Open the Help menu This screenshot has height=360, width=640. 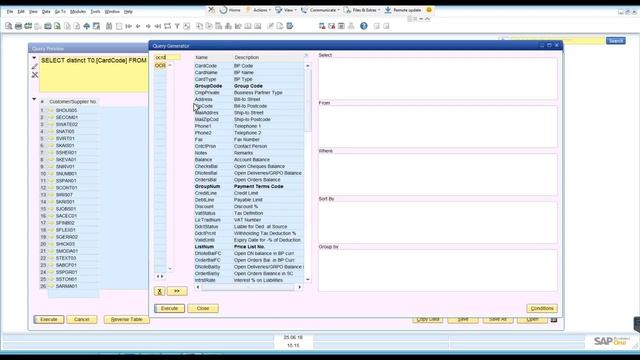pyautogui.click(x=128, y=12)
